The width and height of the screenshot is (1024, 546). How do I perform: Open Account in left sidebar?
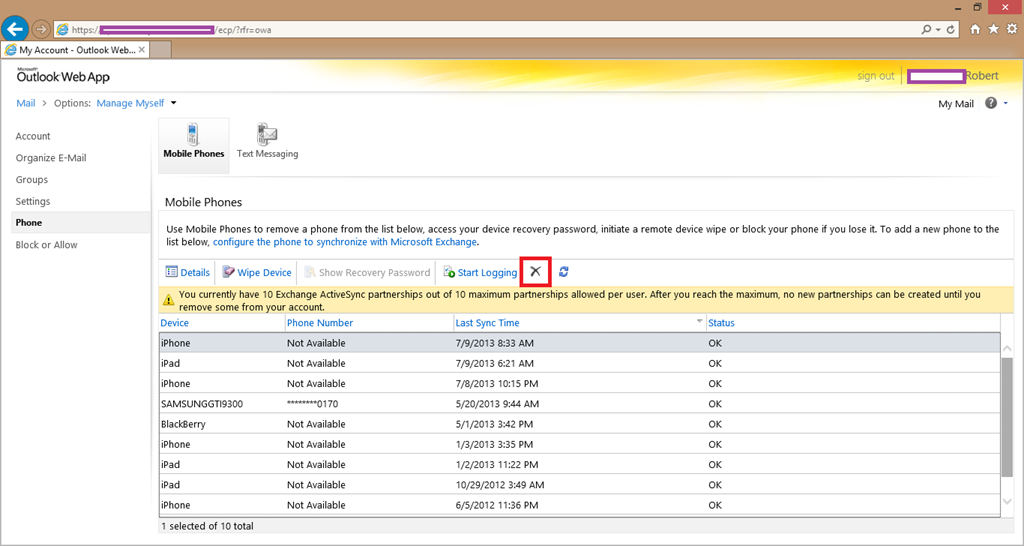tap(33, 136)
